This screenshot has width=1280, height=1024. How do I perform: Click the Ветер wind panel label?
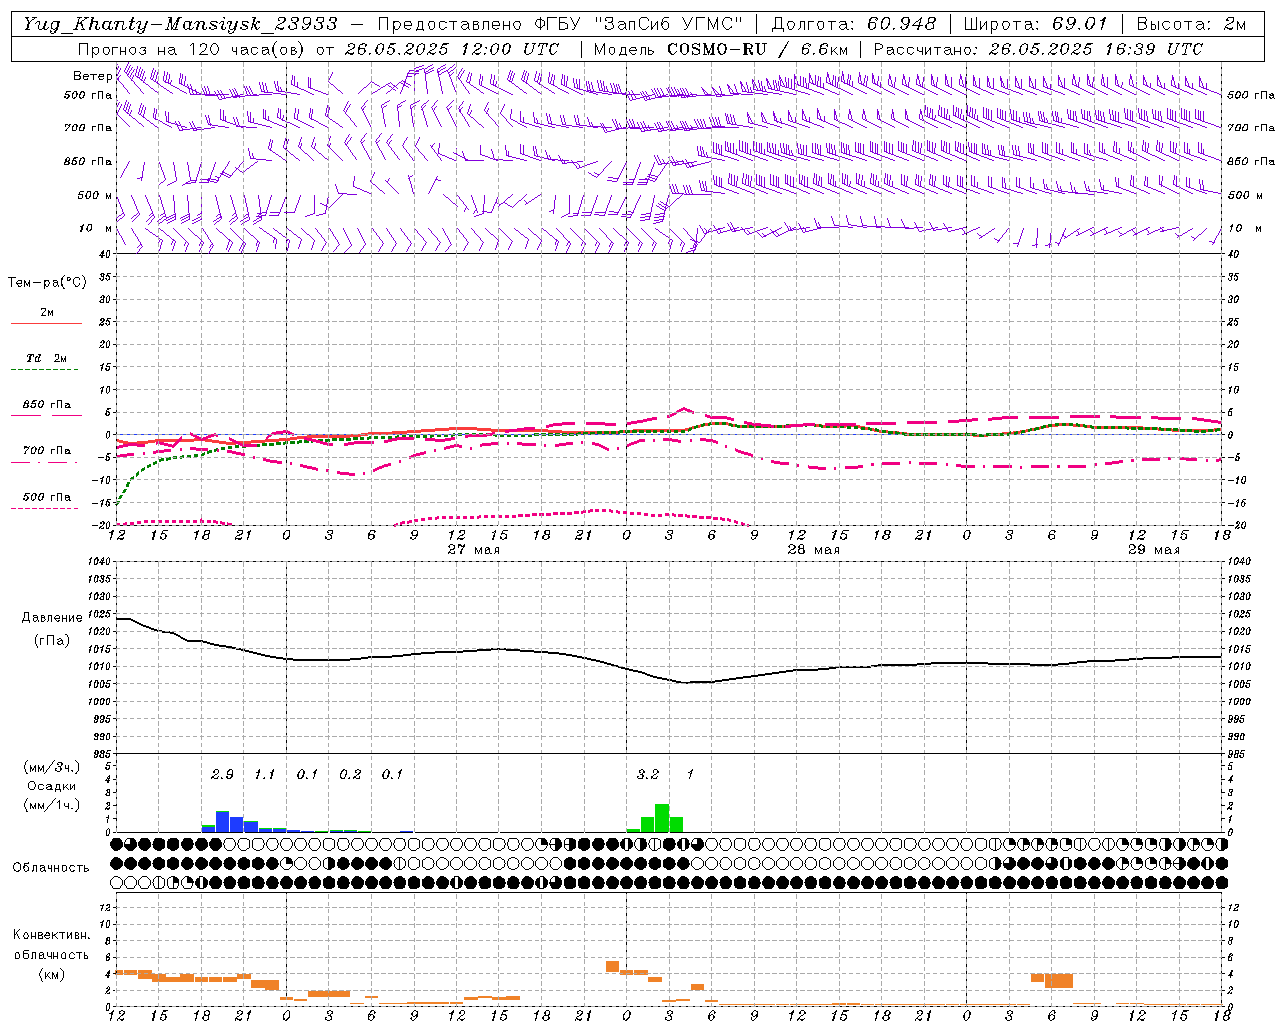click(92, 76)
